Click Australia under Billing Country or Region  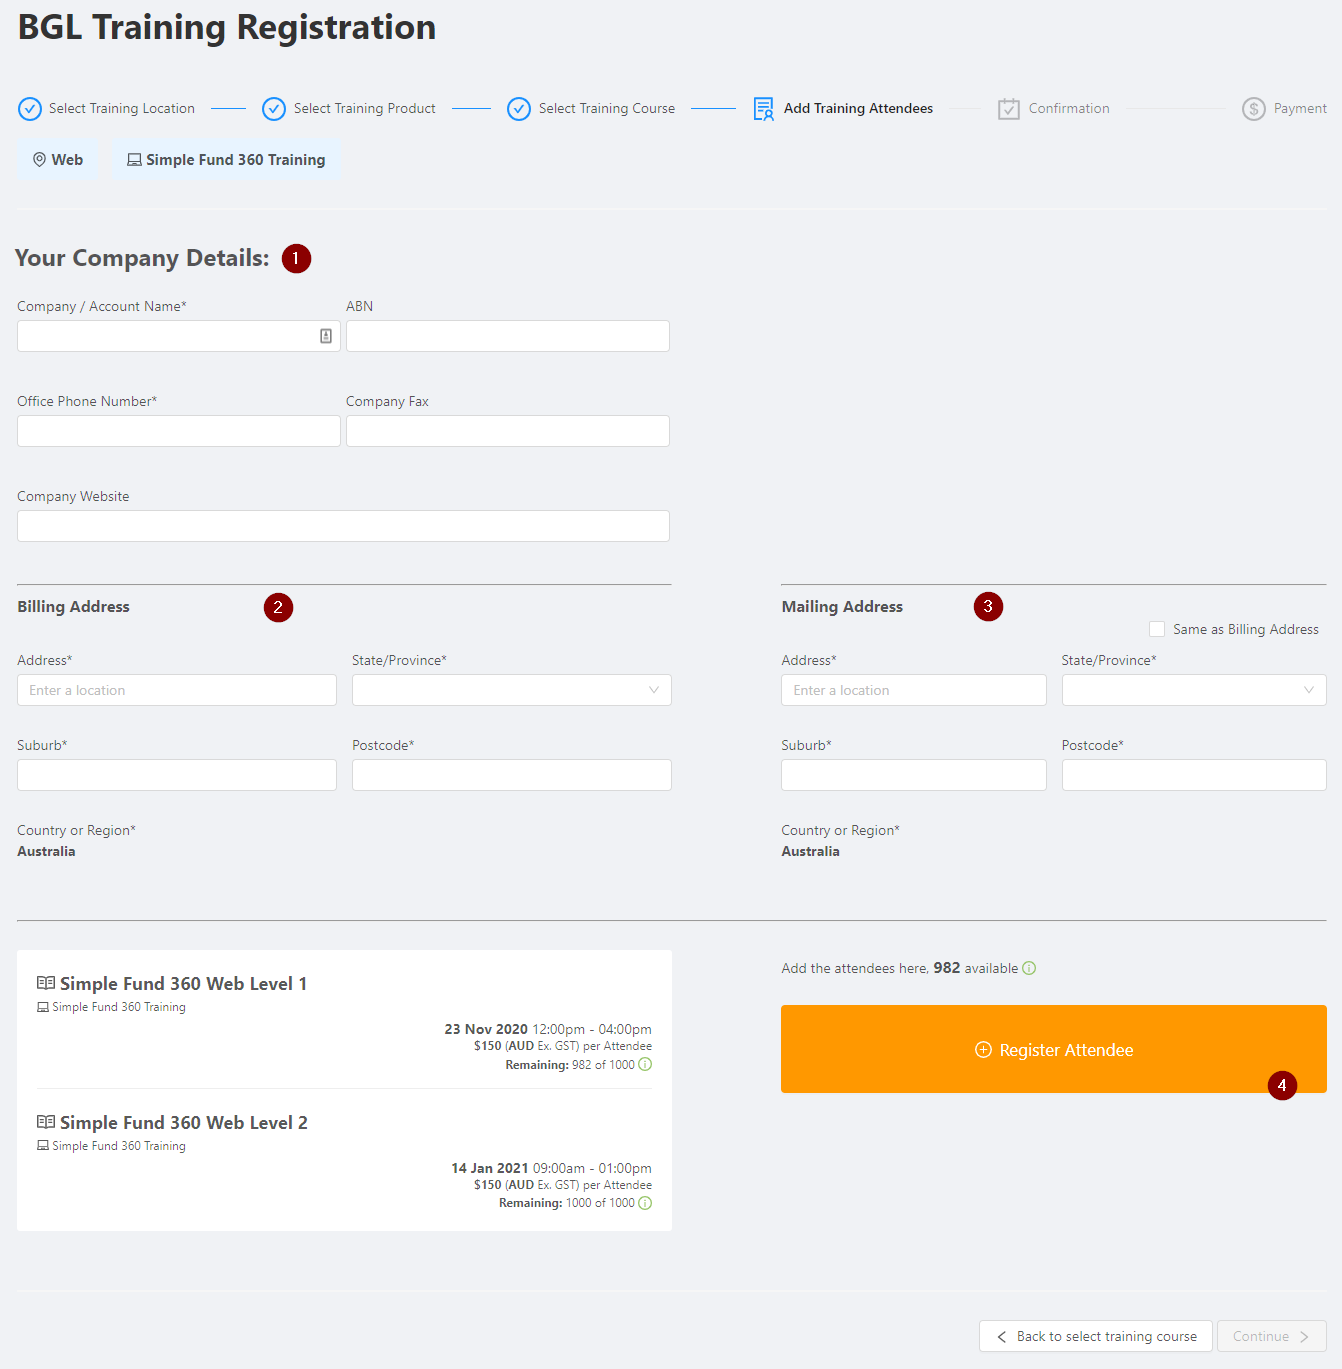coord(46,852)
